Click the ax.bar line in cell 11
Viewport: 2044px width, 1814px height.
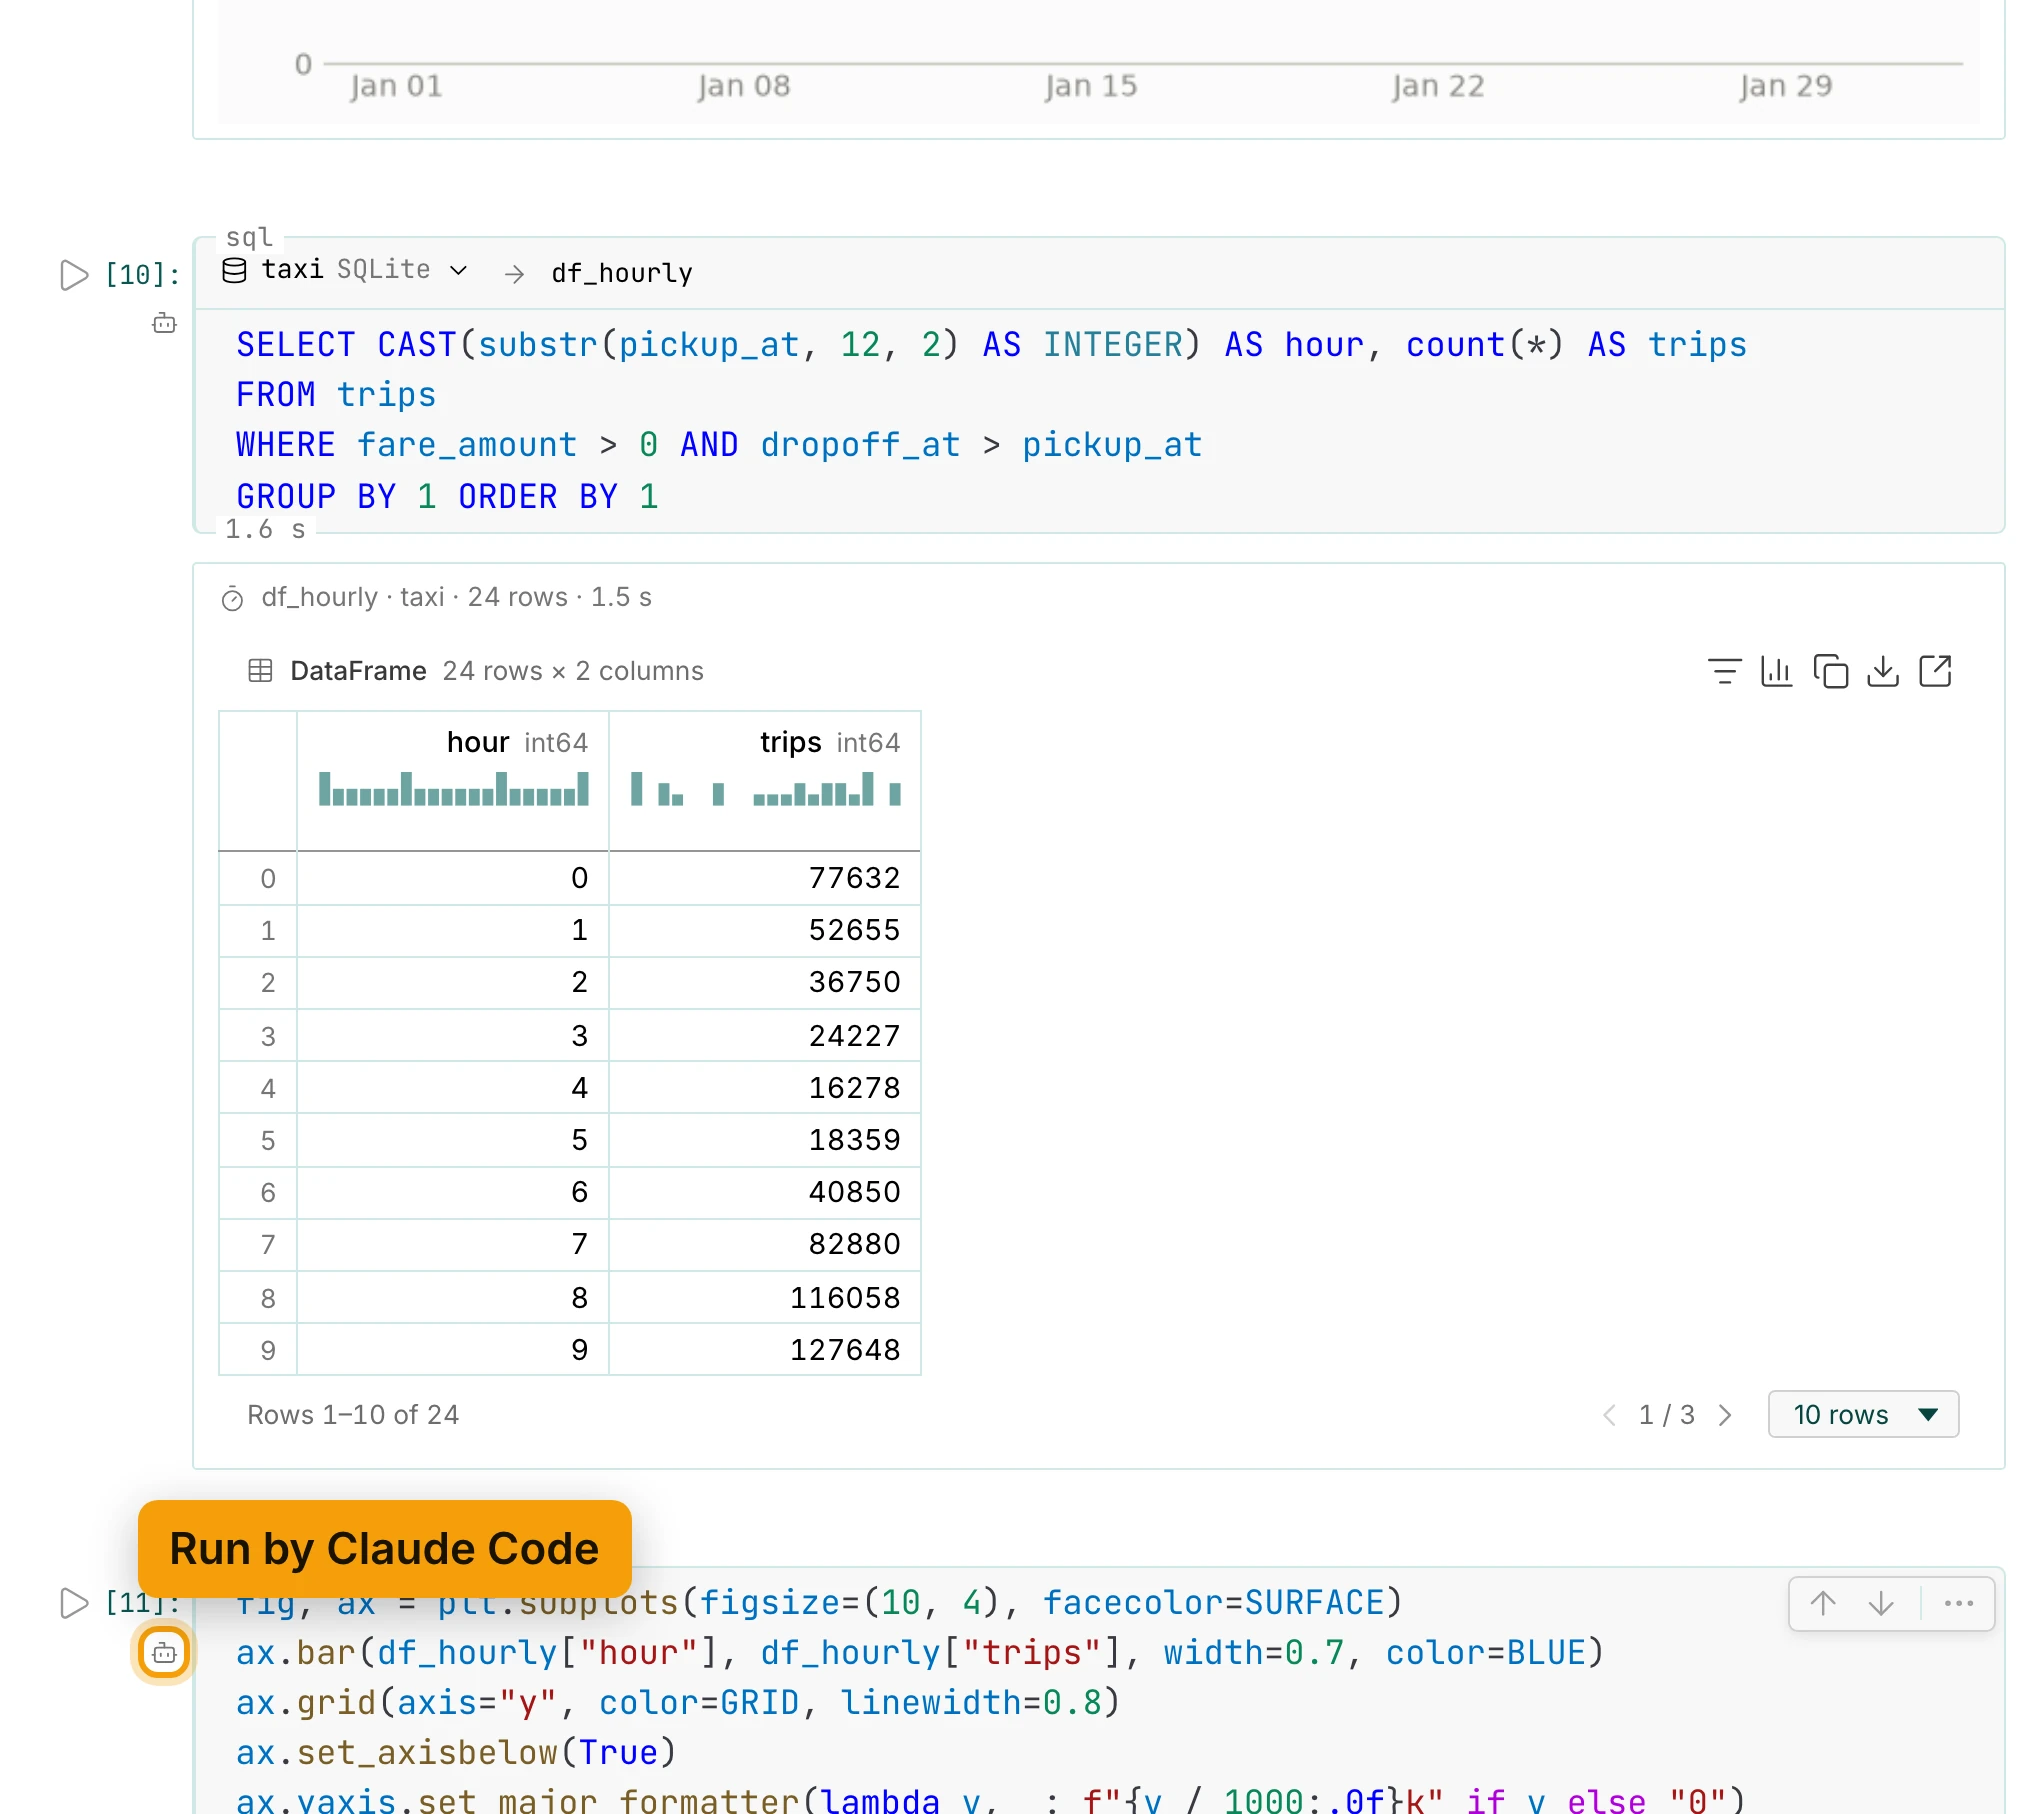[919, 1653]
